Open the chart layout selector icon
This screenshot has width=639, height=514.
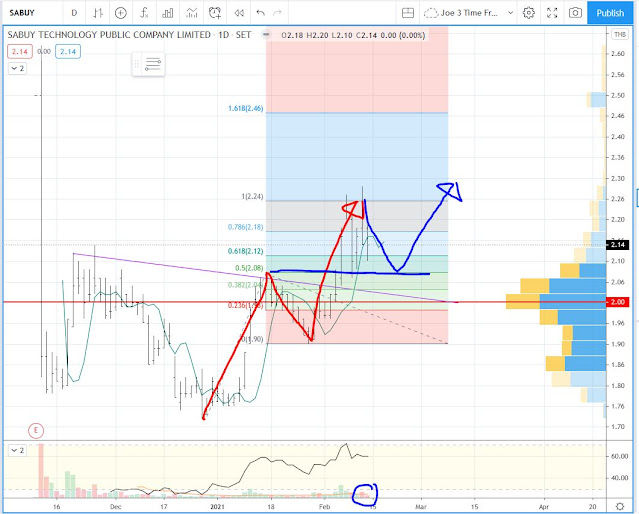(x=408, y=13)
